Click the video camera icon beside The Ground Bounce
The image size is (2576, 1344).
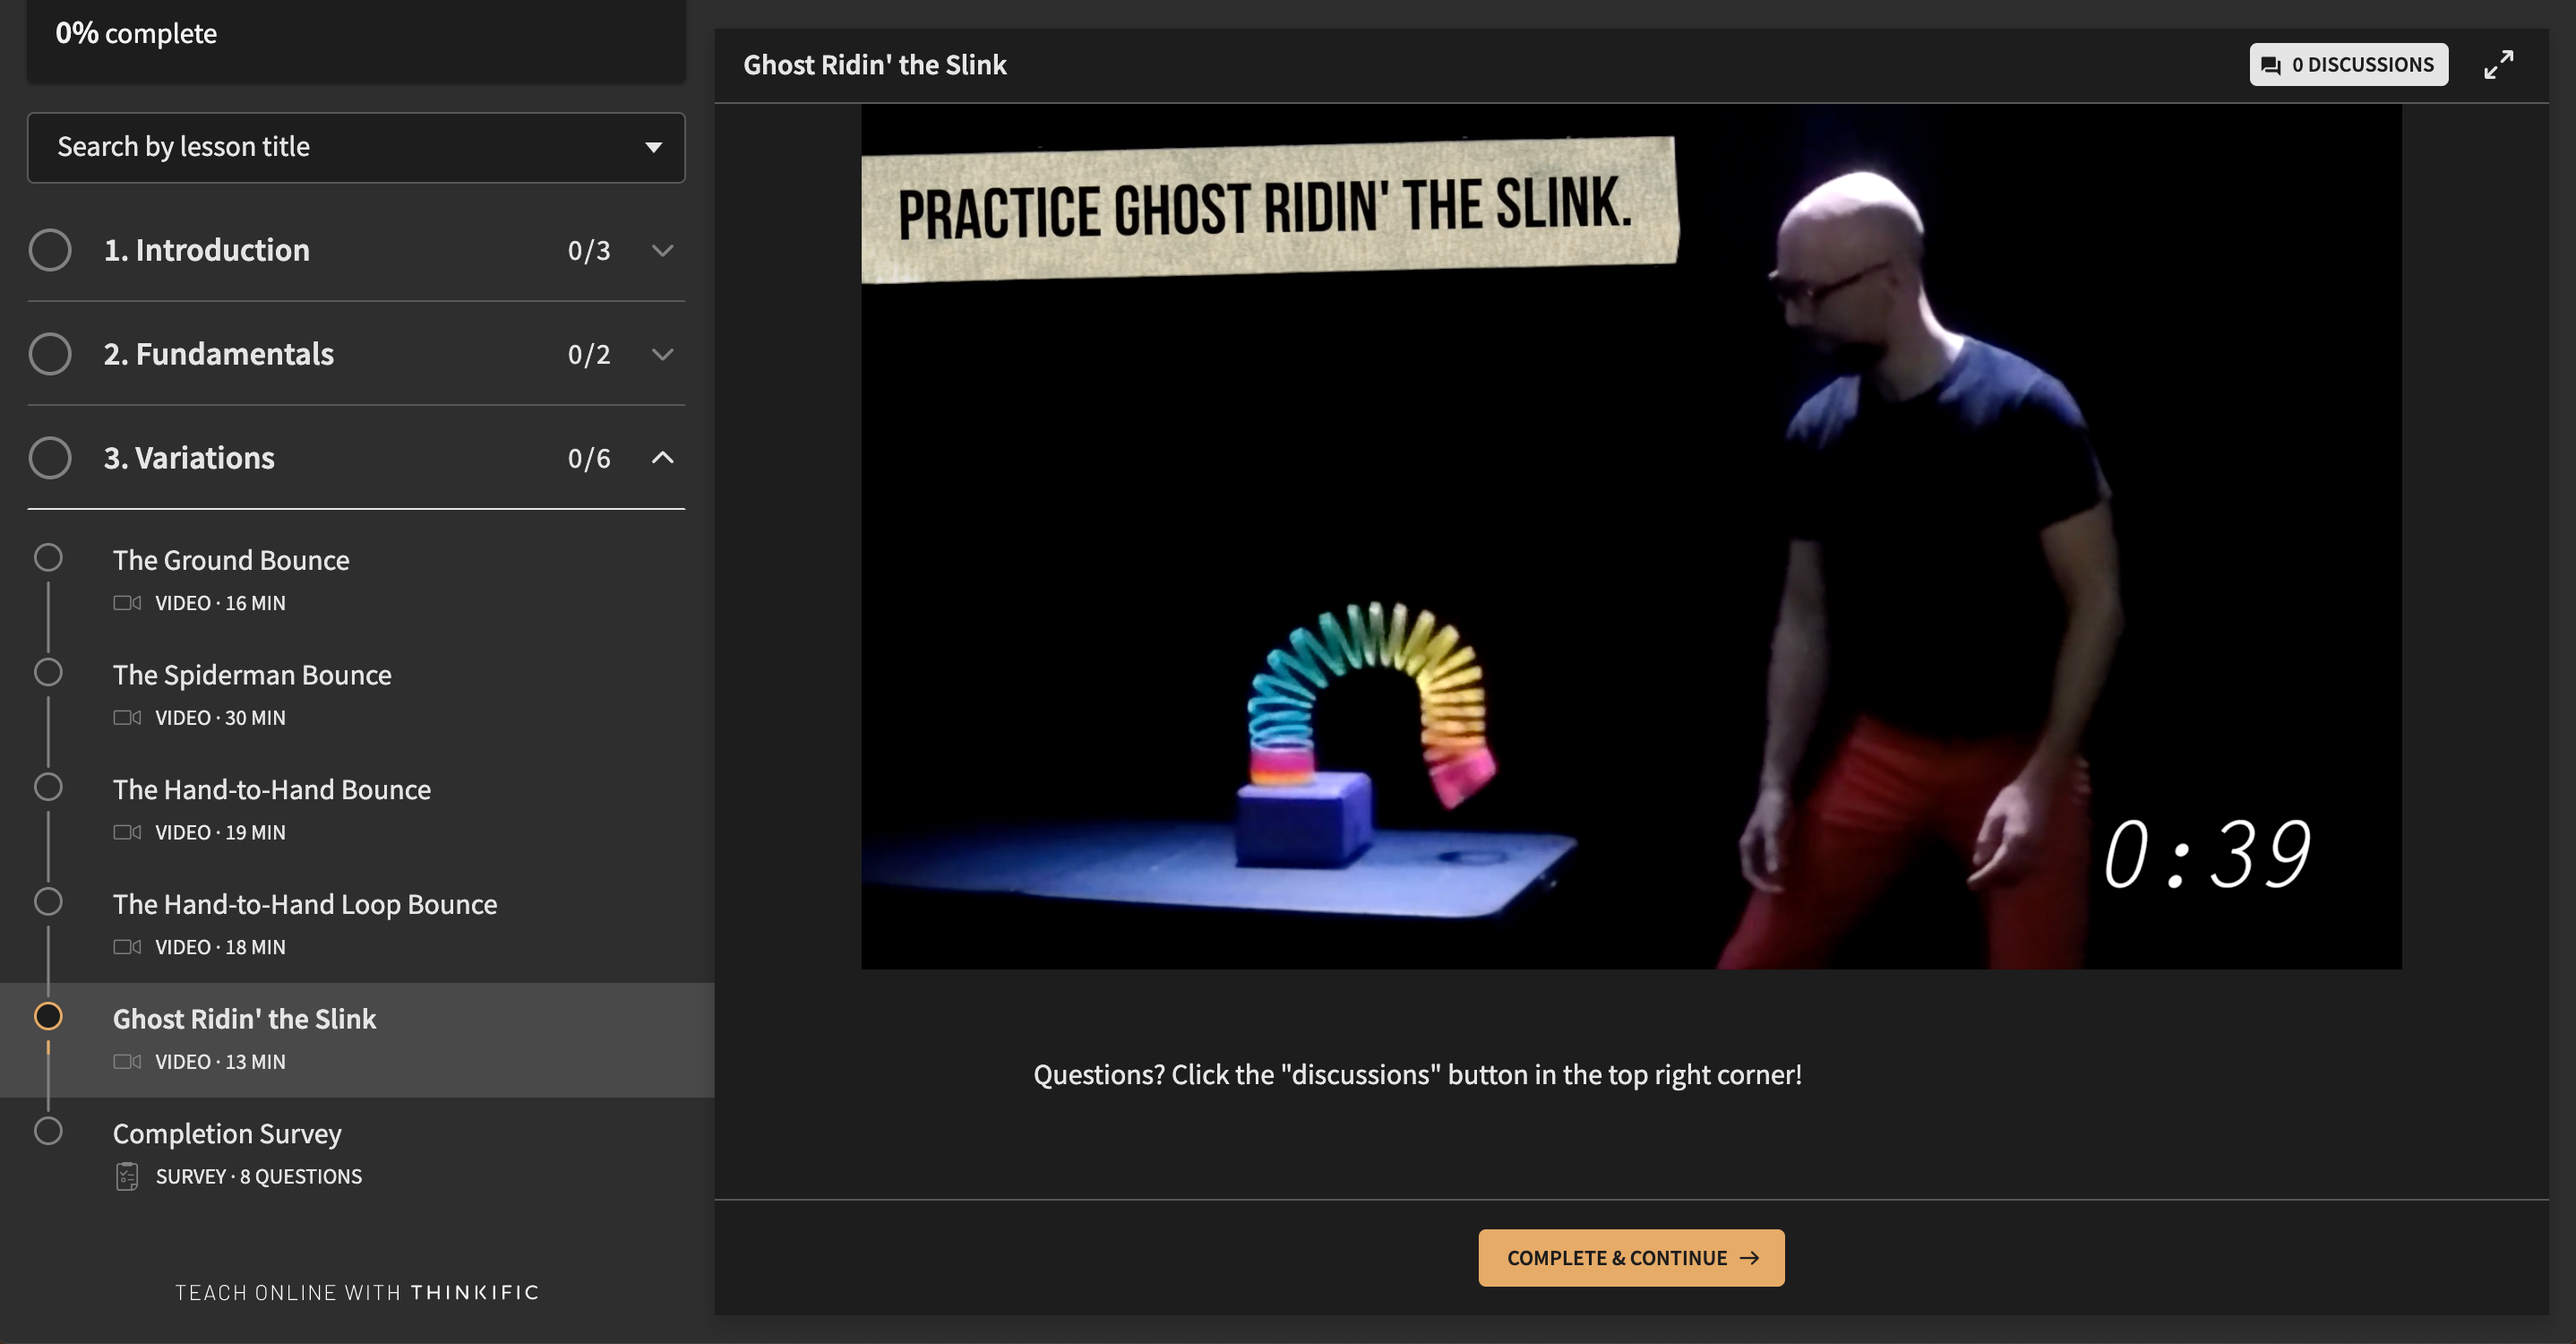point(128,603)
